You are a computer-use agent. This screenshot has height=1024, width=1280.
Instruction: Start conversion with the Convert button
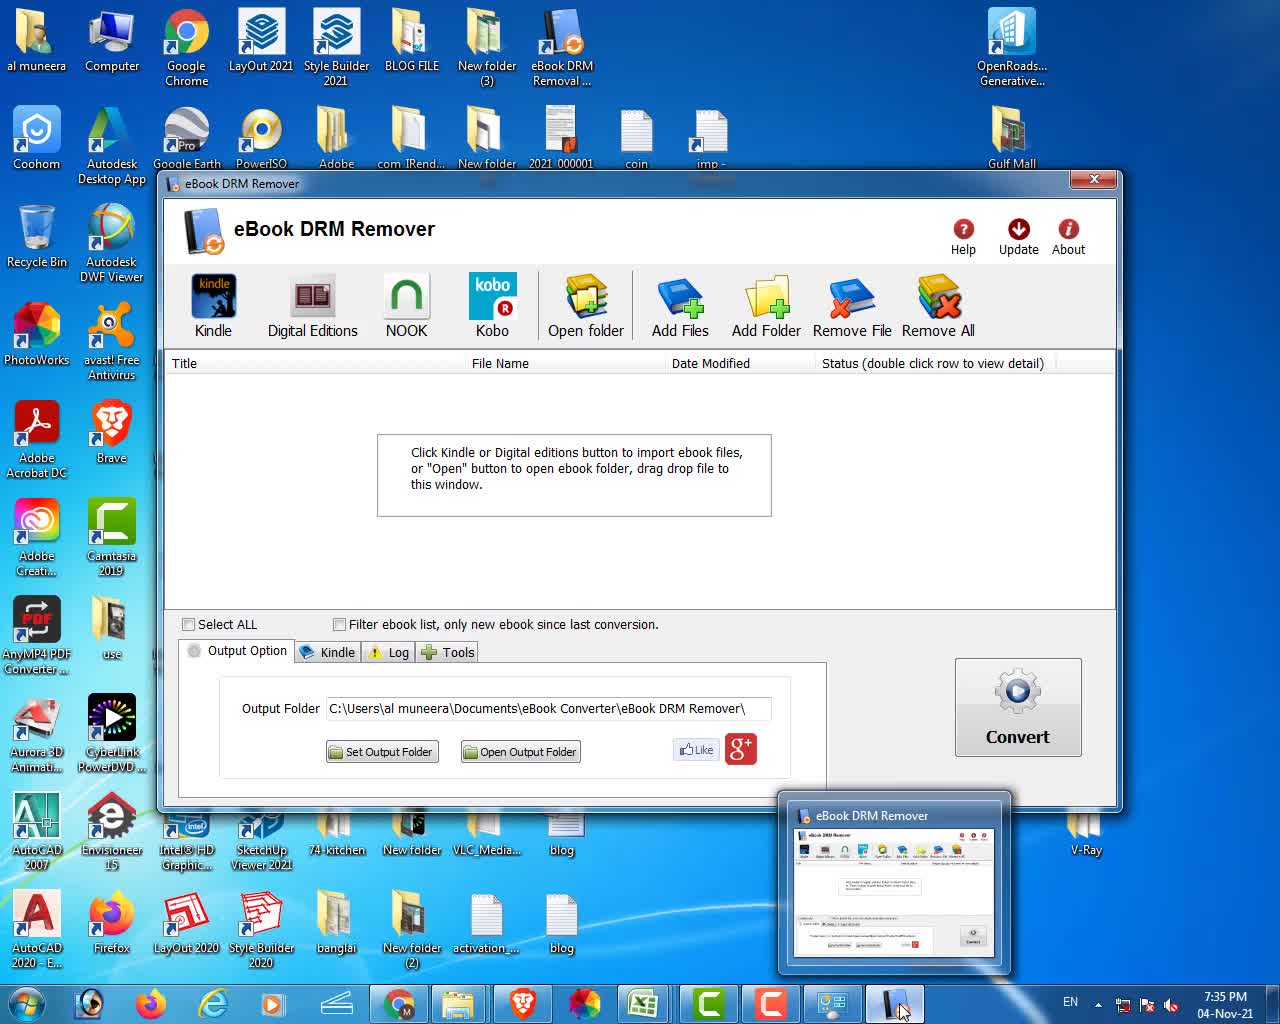click(x=1018, y=707)
